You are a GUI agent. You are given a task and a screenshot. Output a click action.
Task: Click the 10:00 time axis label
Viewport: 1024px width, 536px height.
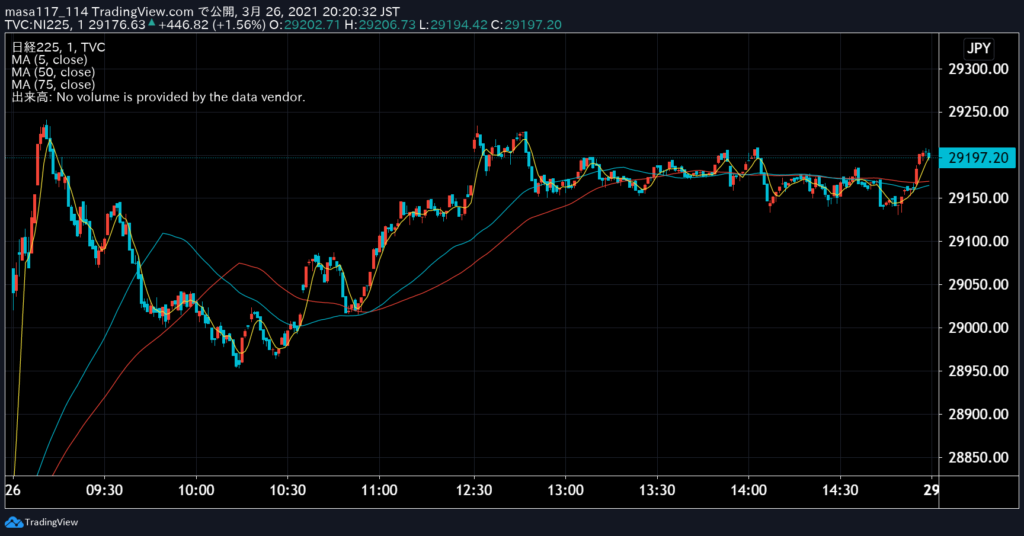(x=196, y=490)
